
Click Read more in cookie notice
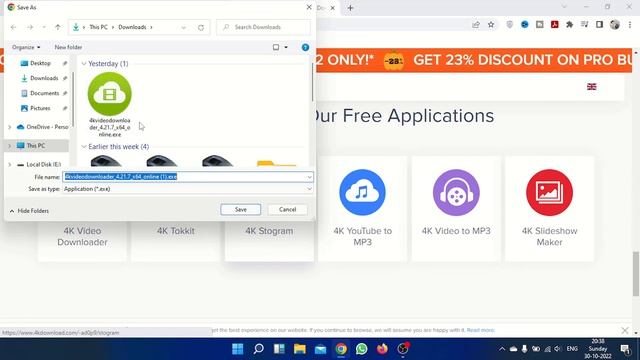480,330
